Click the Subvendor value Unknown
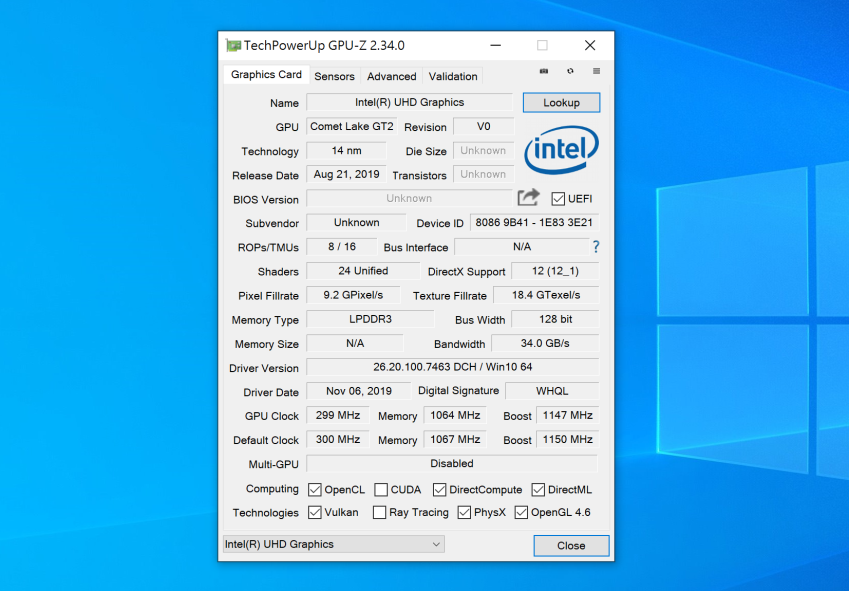Screen dimensions: 849x591 pyautogui.click(x=356, y=222)
